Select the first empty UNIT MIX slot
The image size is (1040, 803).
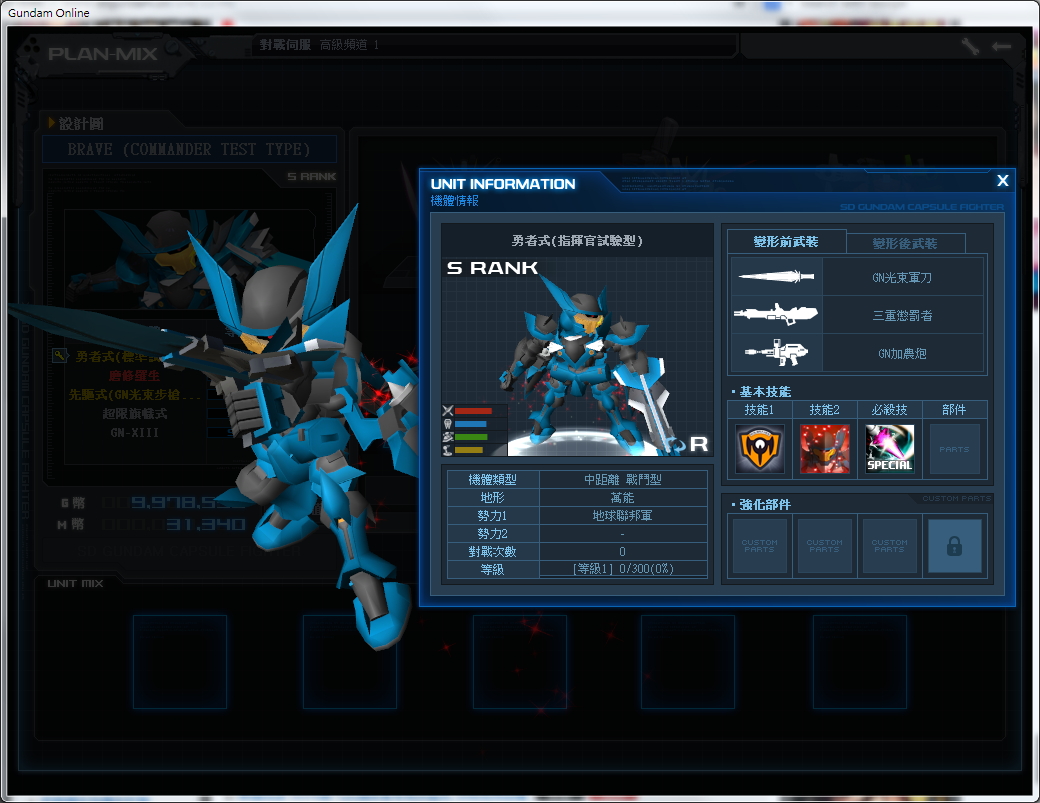(180, 660)
